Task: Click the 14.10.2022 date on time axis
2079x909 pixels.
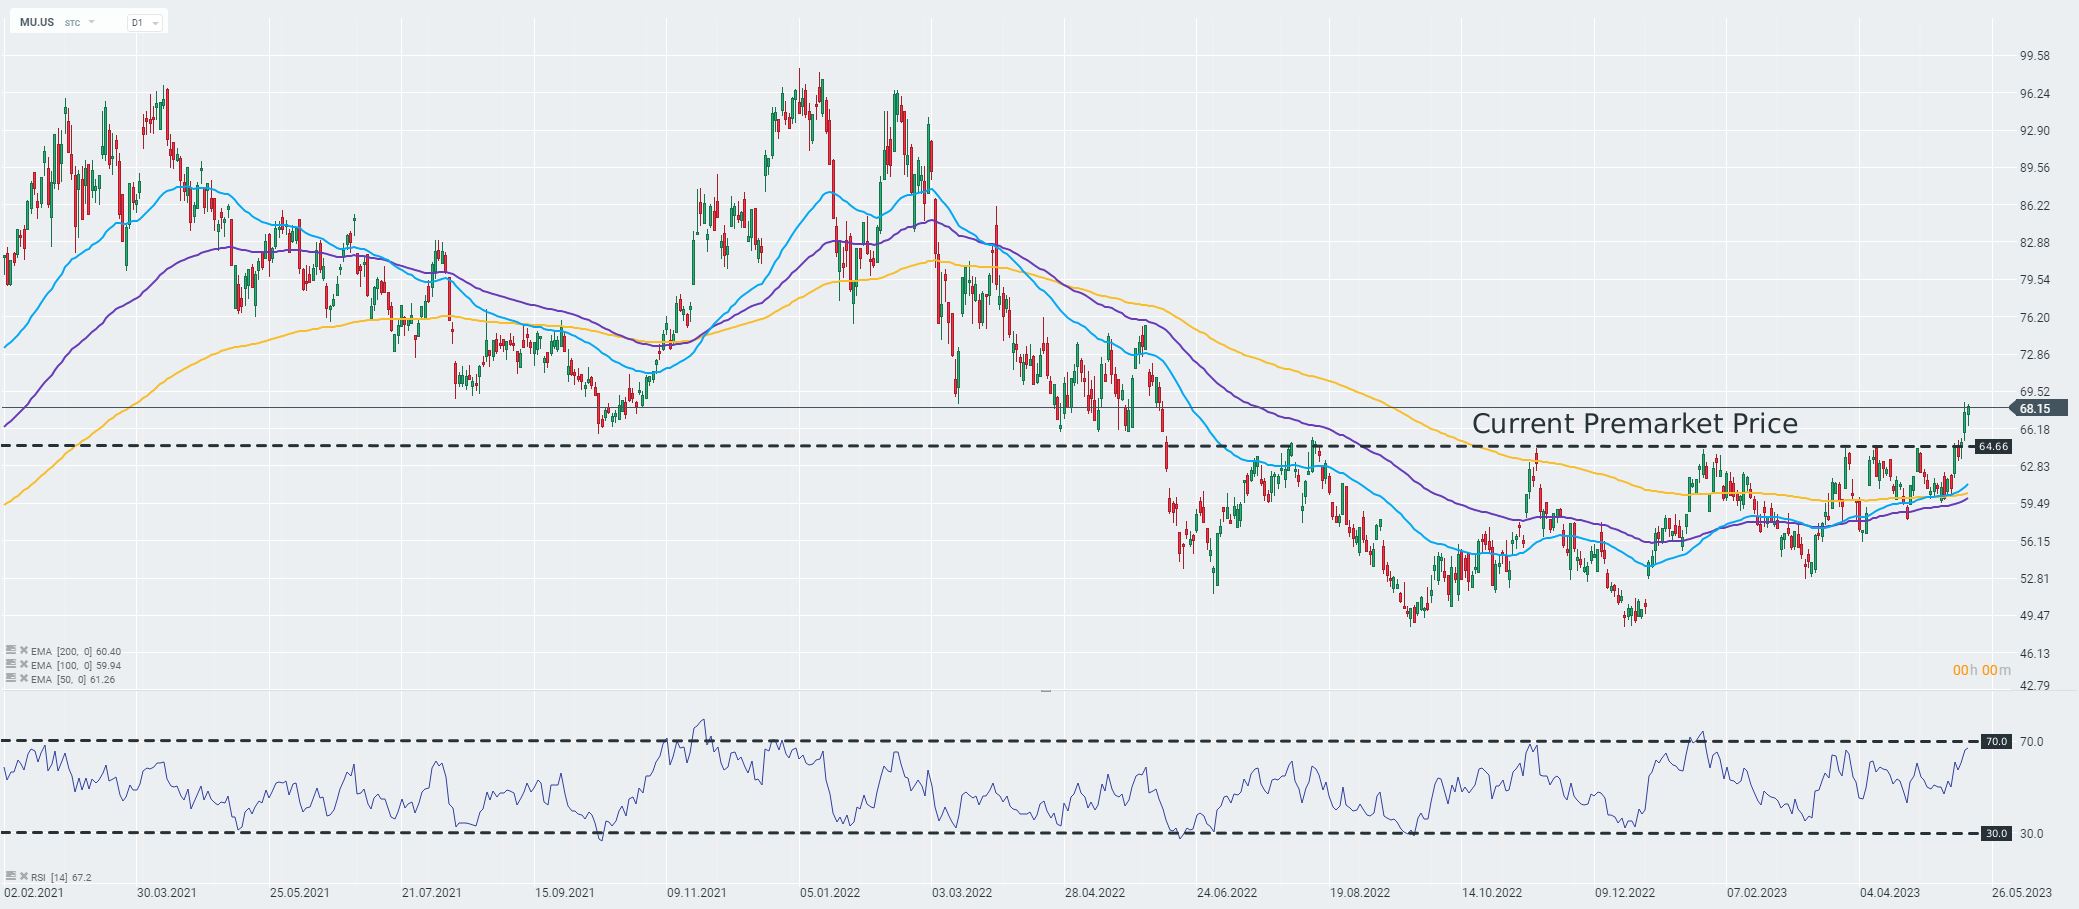Action: pyautogui.click(x=1492, y=893)
